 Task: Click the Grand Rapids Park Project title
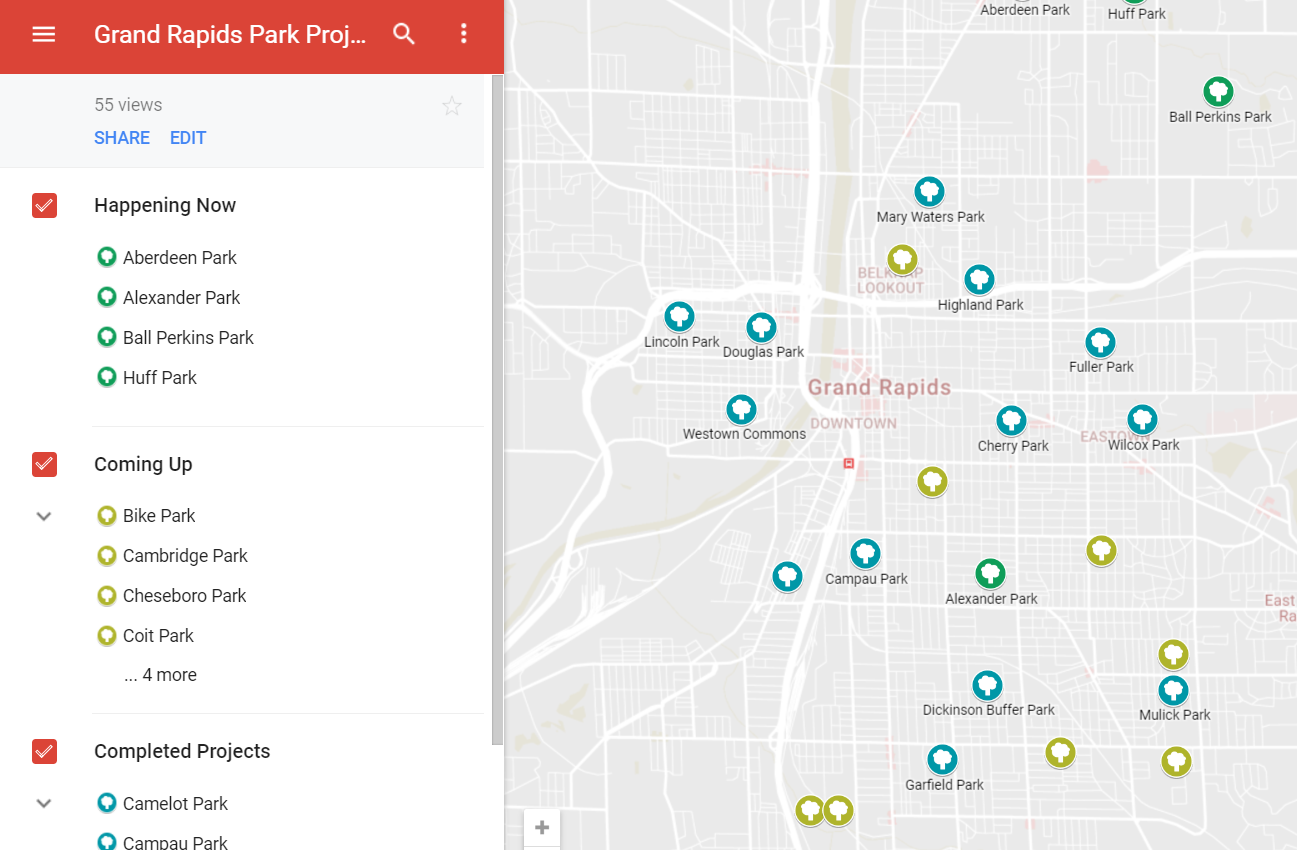pyautogui.click(x=230, y=33)
